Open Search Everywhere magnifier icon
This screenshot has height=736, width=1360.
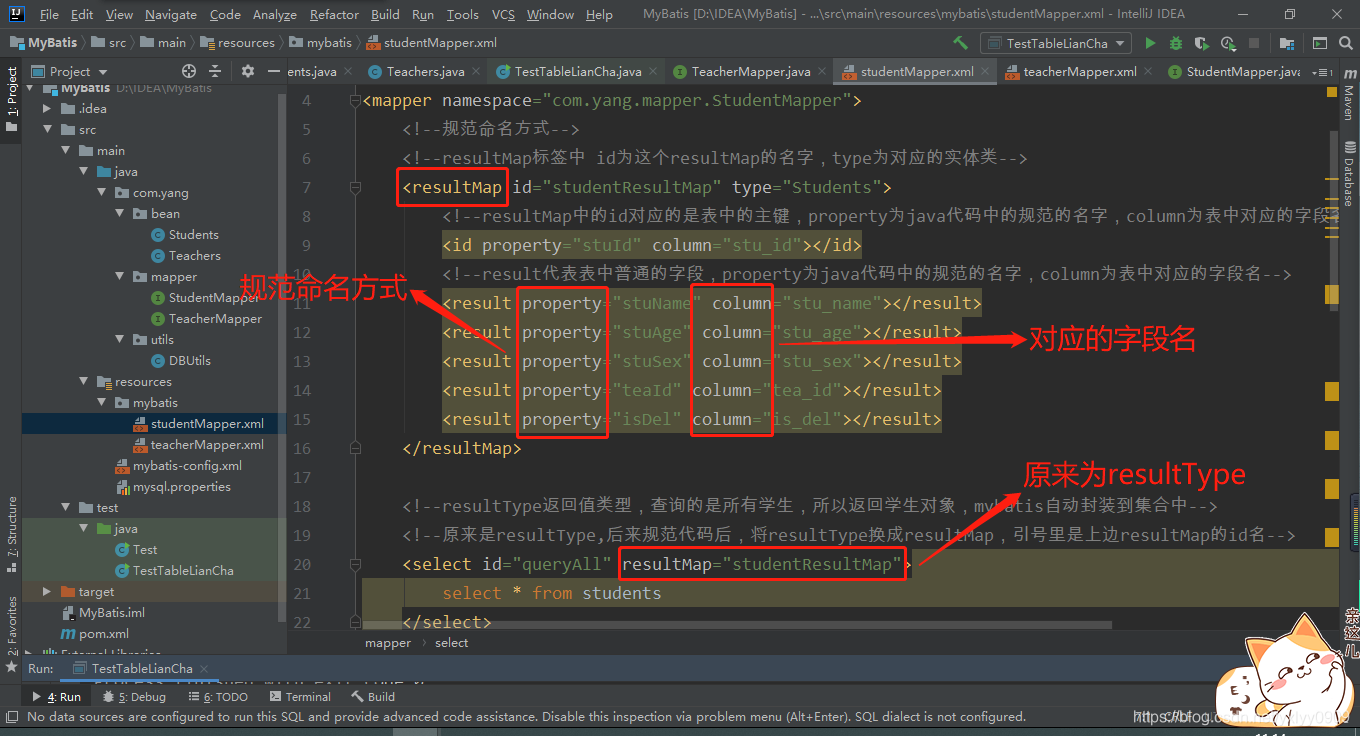click(x=1346, y=43)
